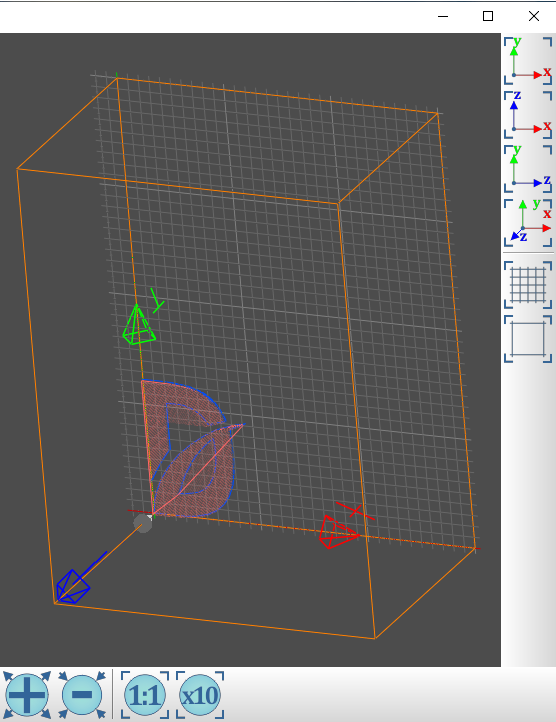Maximize the viewer window
Image resolution: width=556 pixels, height=722 pixels.
(x=488, y=16)
